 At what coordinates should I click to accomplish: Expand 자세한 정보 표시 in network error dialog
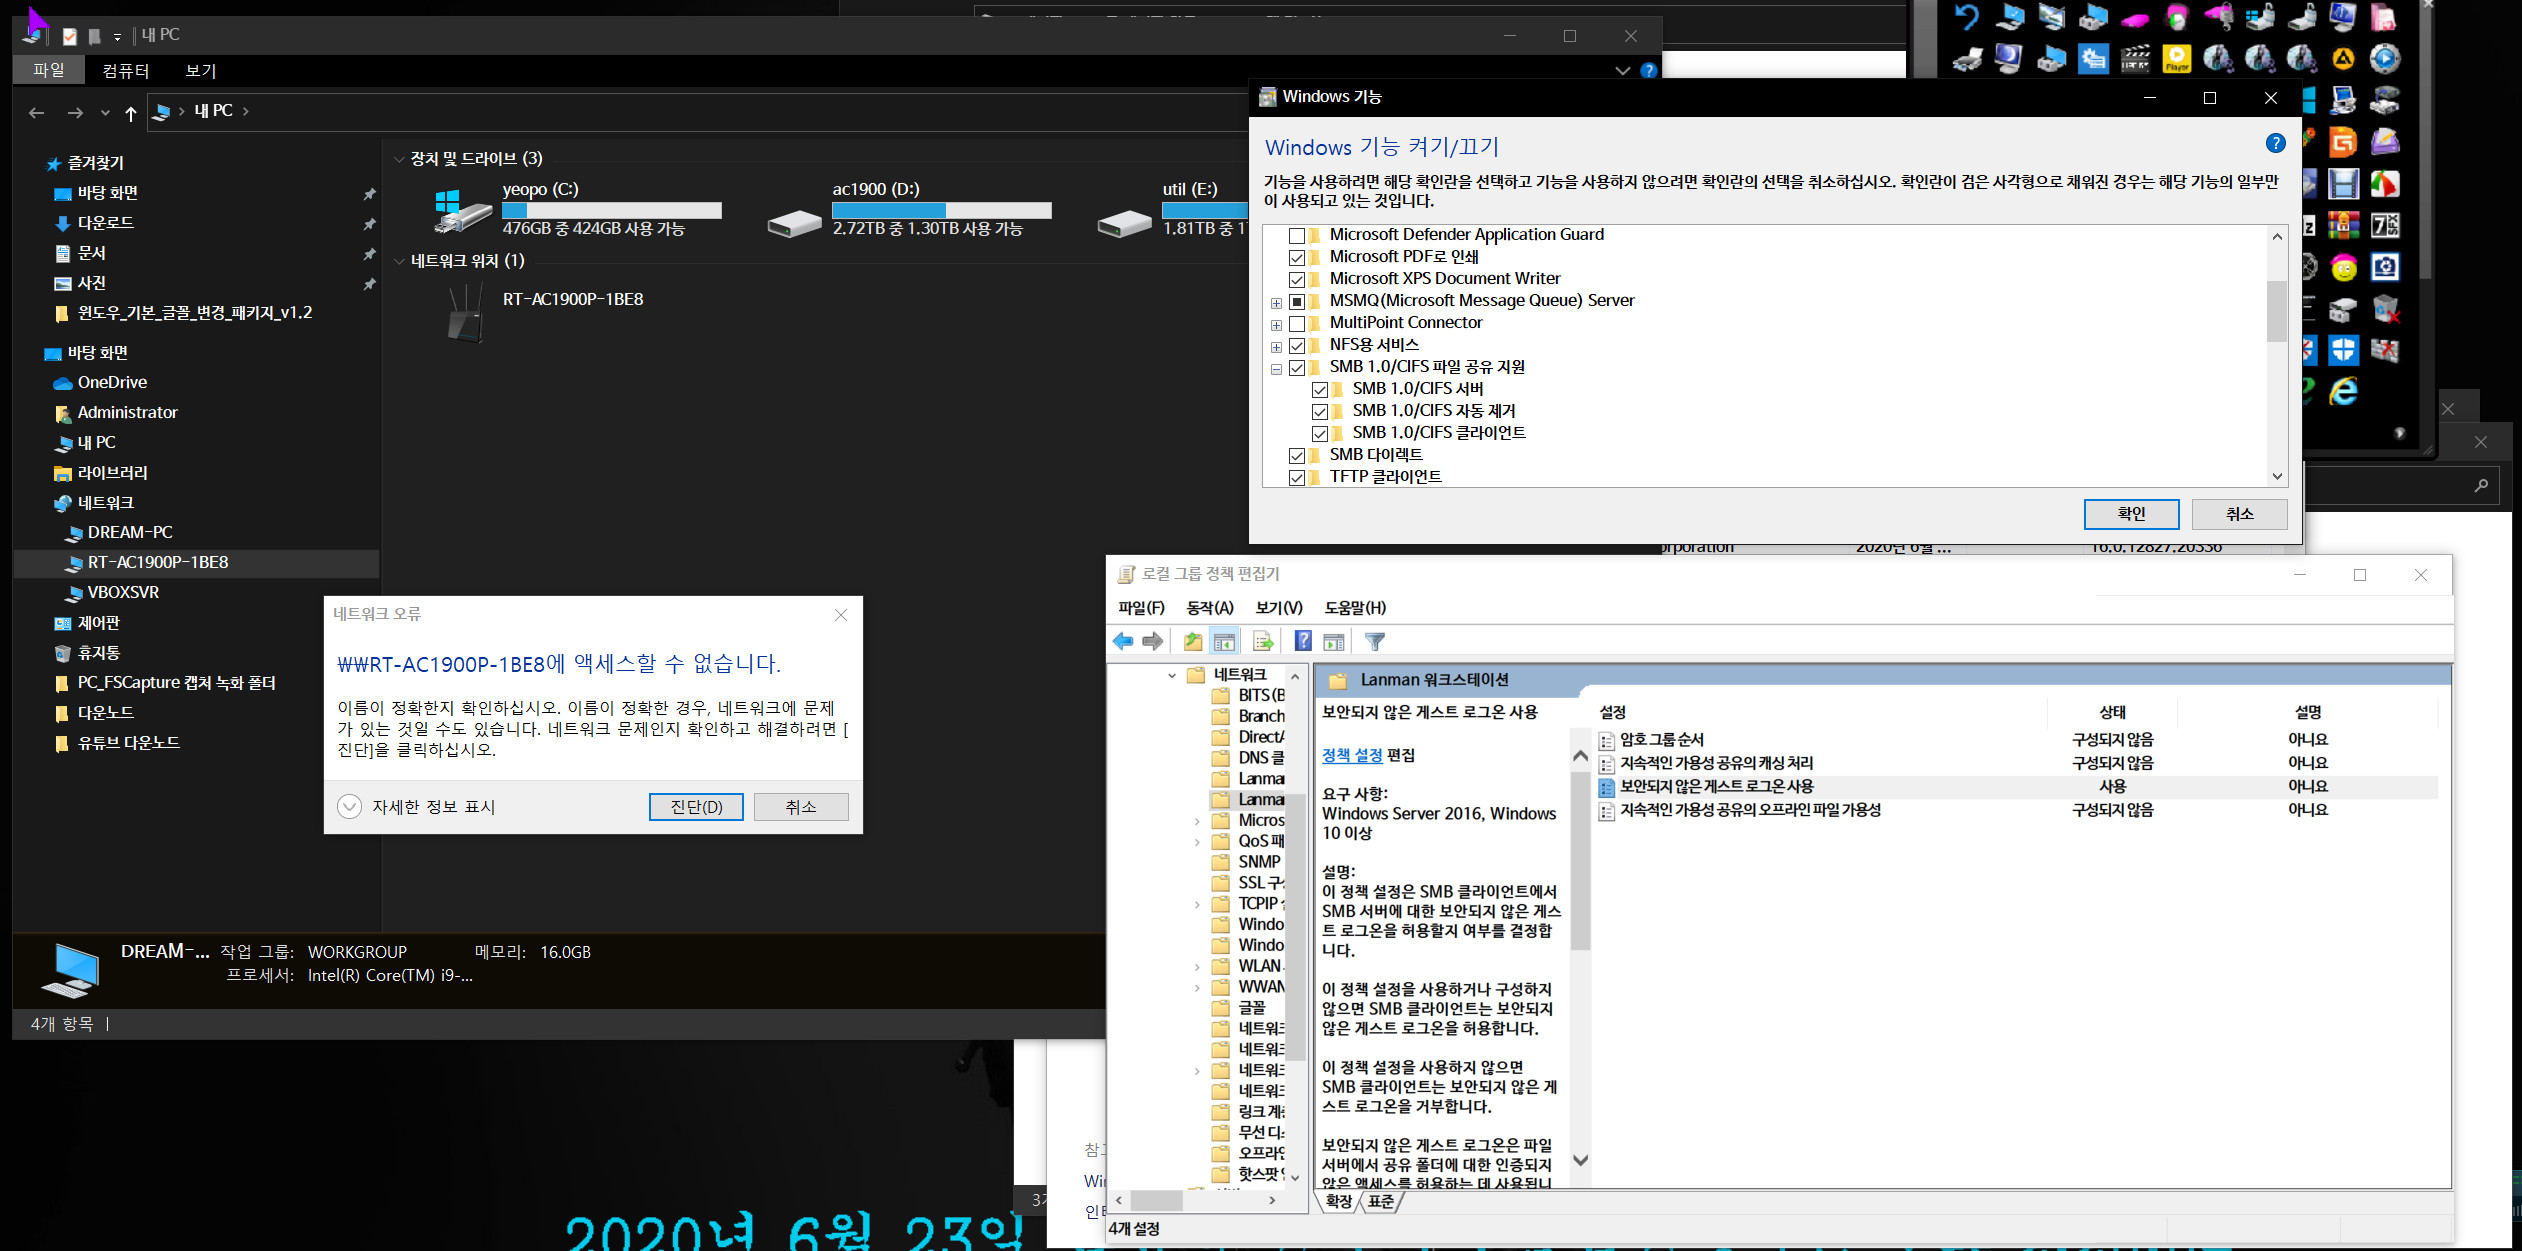[x=349, y=806]
